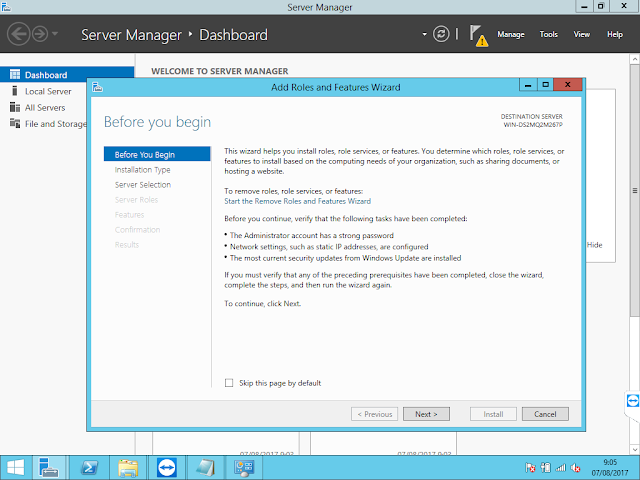Launch PowerShell from the taskbar

[89, 468]
